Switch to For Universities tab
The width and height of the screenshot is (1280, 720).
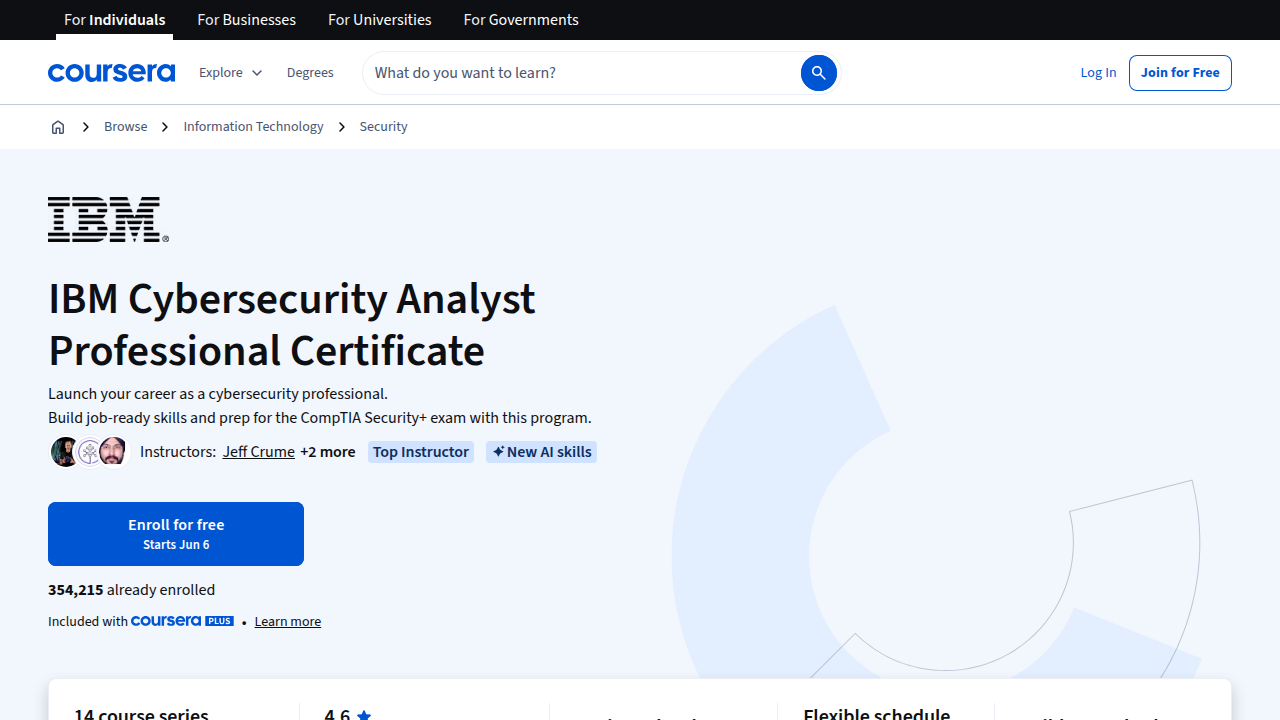coord(380,20)
